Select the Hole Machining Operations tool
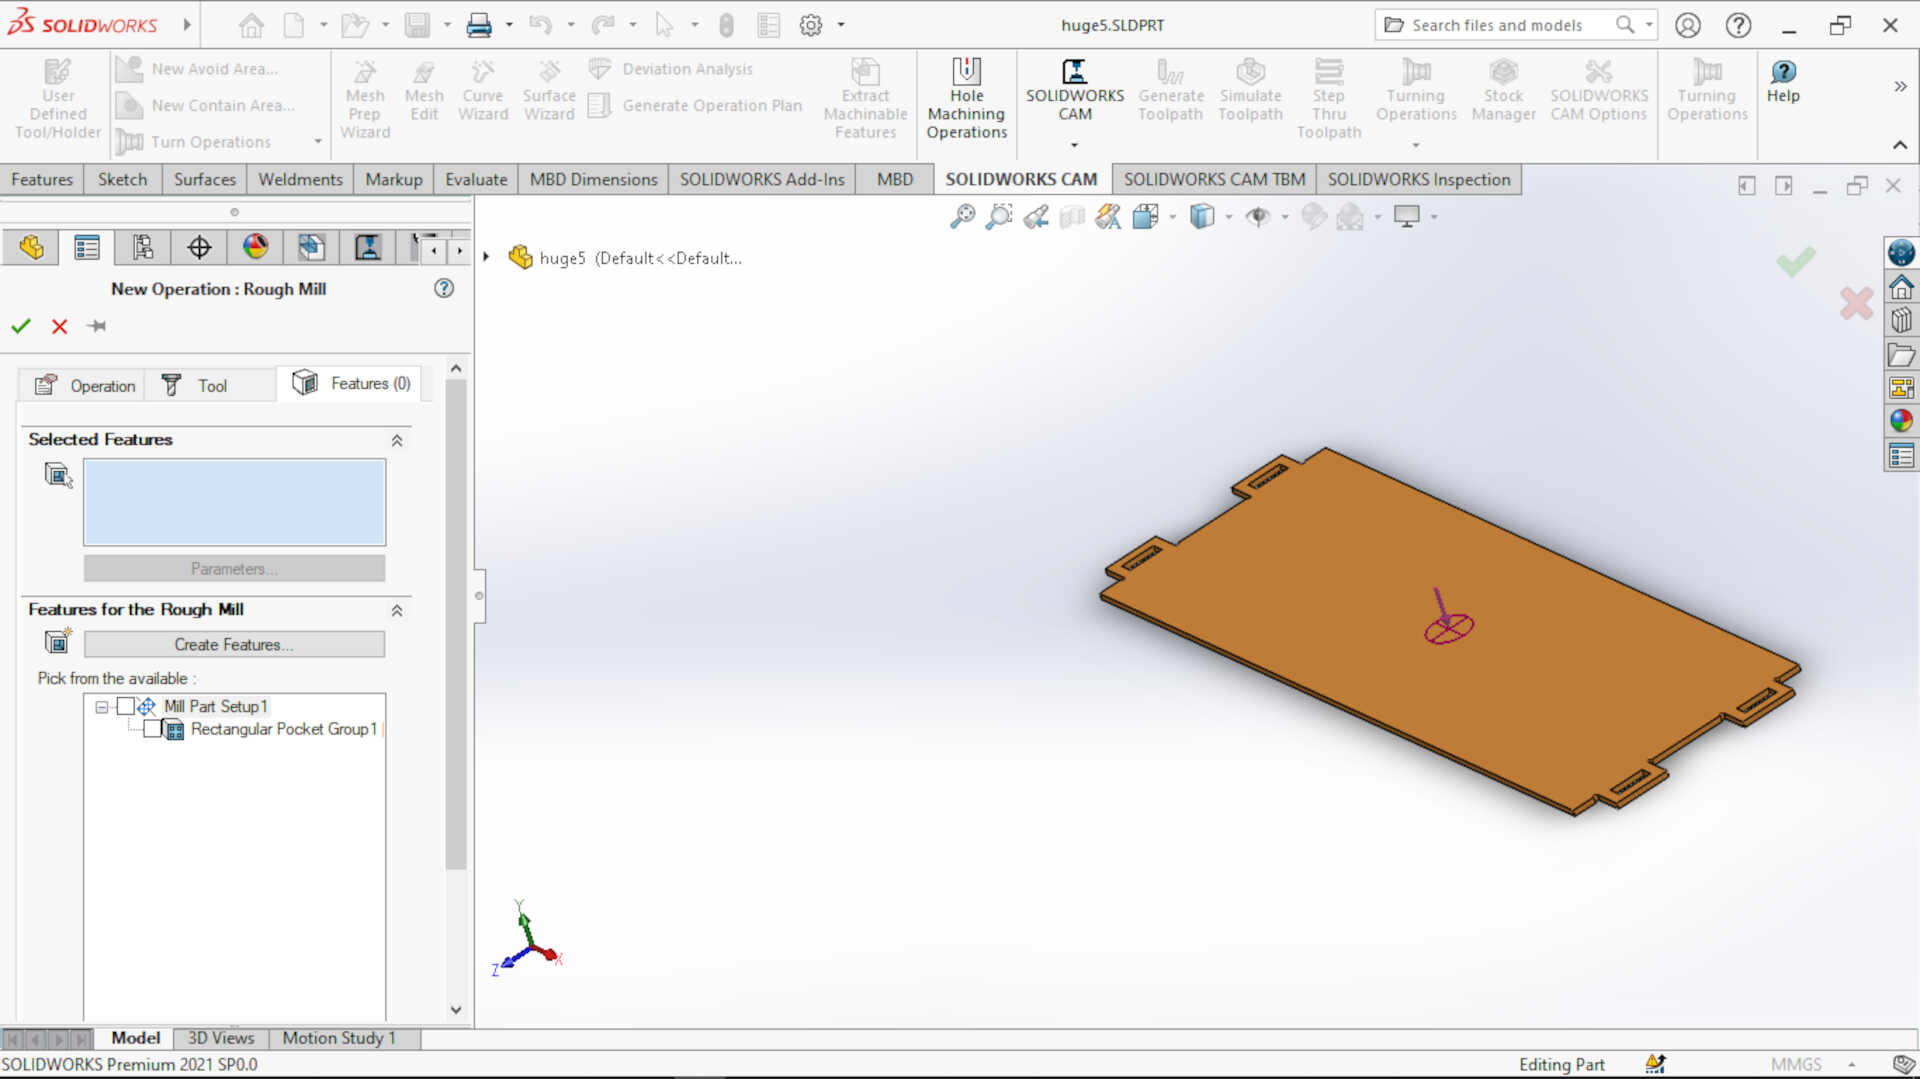The height and width of the screenshot is (1079, 1920). tap(965, 97)
